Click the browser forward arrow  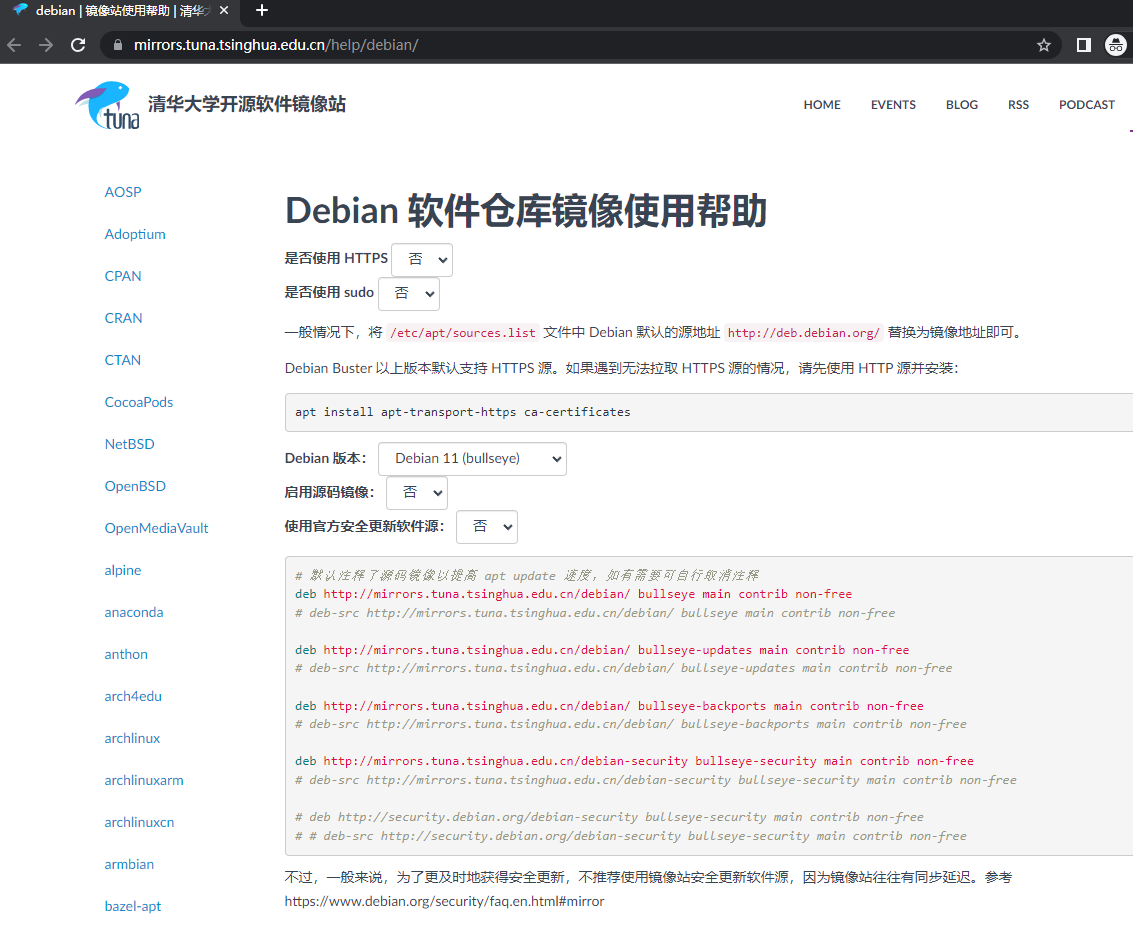pyautogui.click(x=46, y=45)
